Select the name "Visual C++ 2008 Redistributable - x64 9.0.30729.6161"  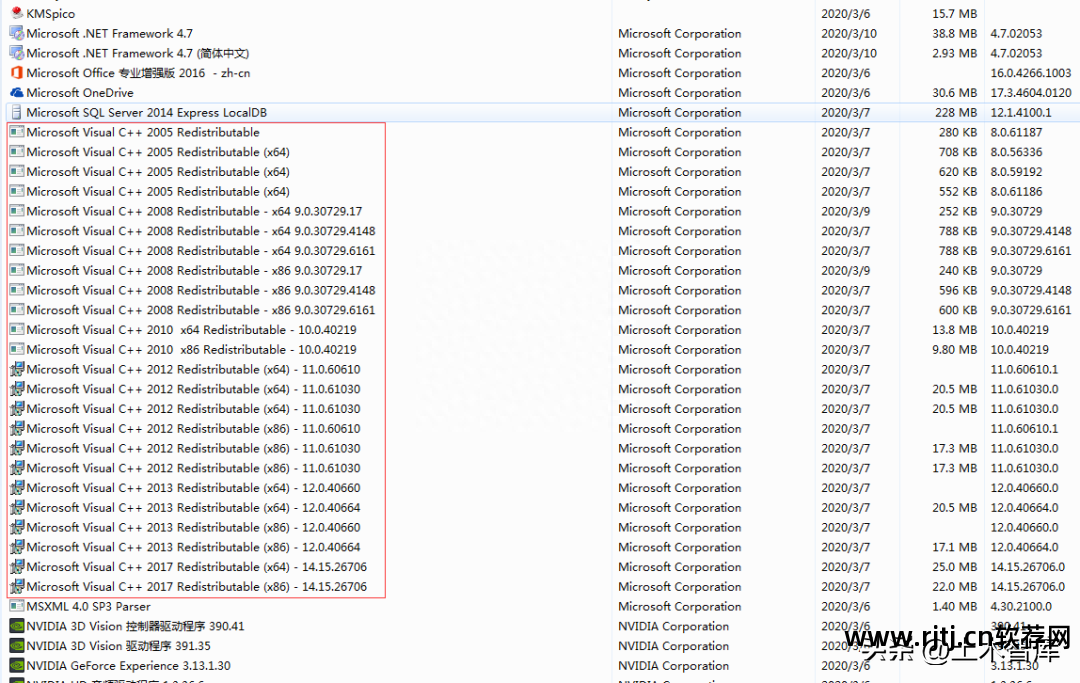(x=200, y=251)
